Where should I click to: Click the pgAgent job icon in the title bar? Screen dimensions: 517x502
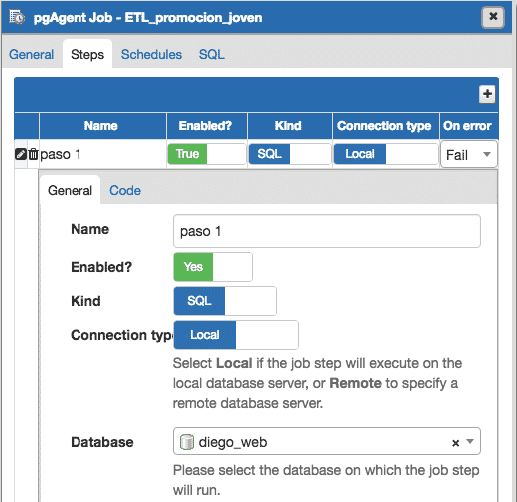pos(17,17)
